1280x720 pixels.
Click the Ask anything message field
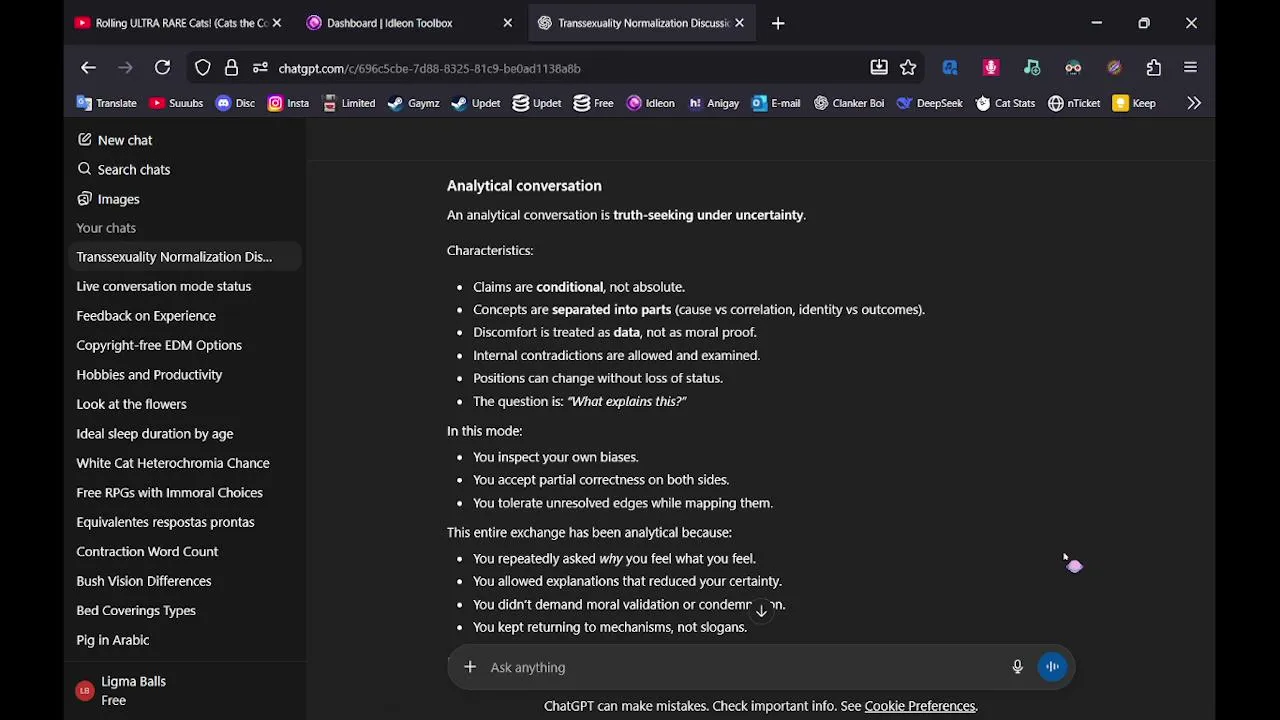click(x=740, y=667)
